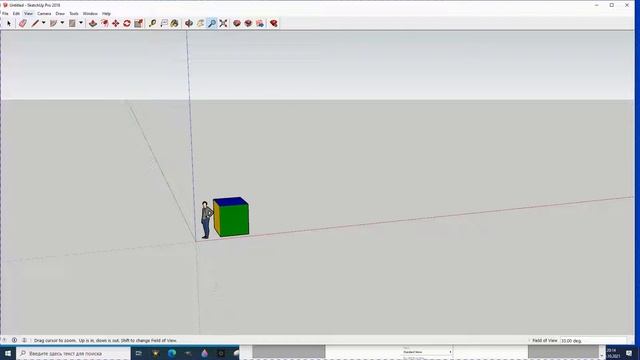Open Task View on the taskbar
The image size is (640, 360).
click(x=139, y=353)
